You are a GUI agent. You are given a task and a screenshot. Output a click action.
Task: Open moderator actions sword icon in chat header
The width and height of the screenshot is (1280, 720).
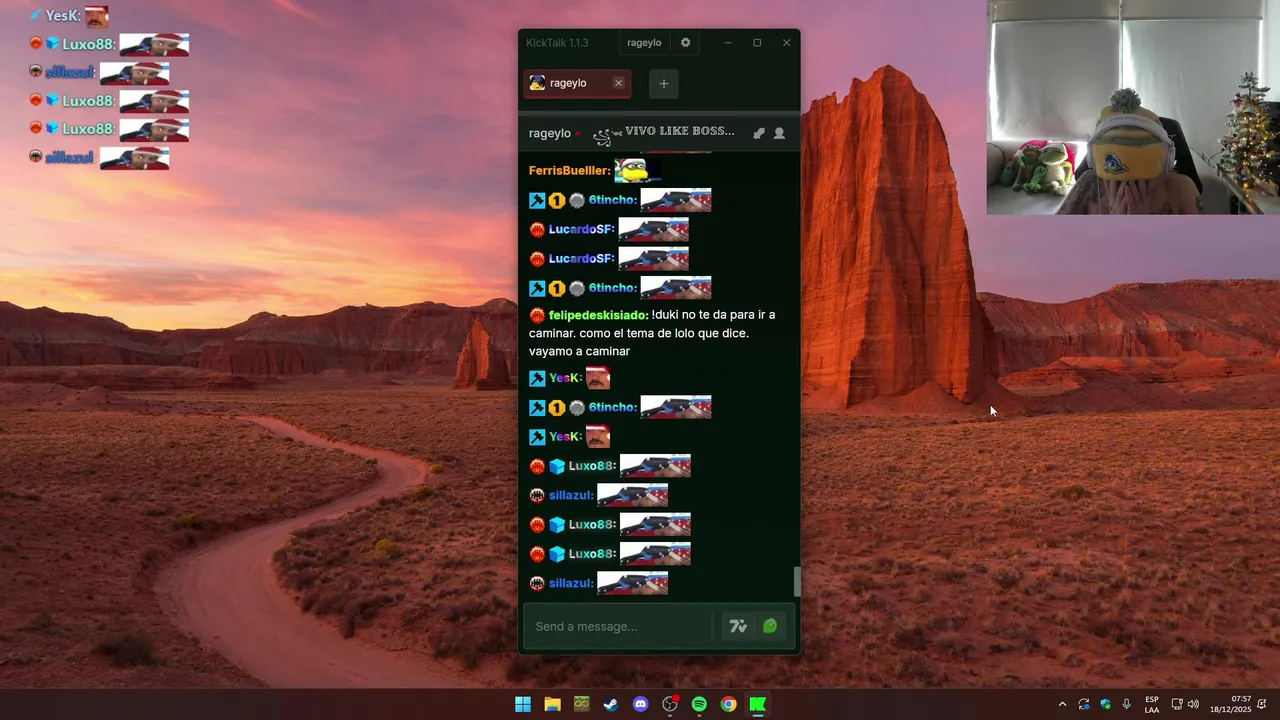[x=759, y=133]
